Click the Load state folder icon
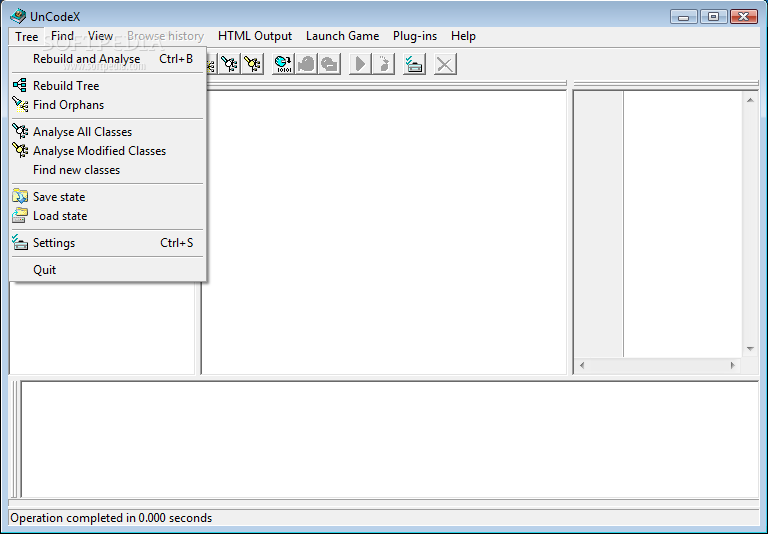 [20, 215]
